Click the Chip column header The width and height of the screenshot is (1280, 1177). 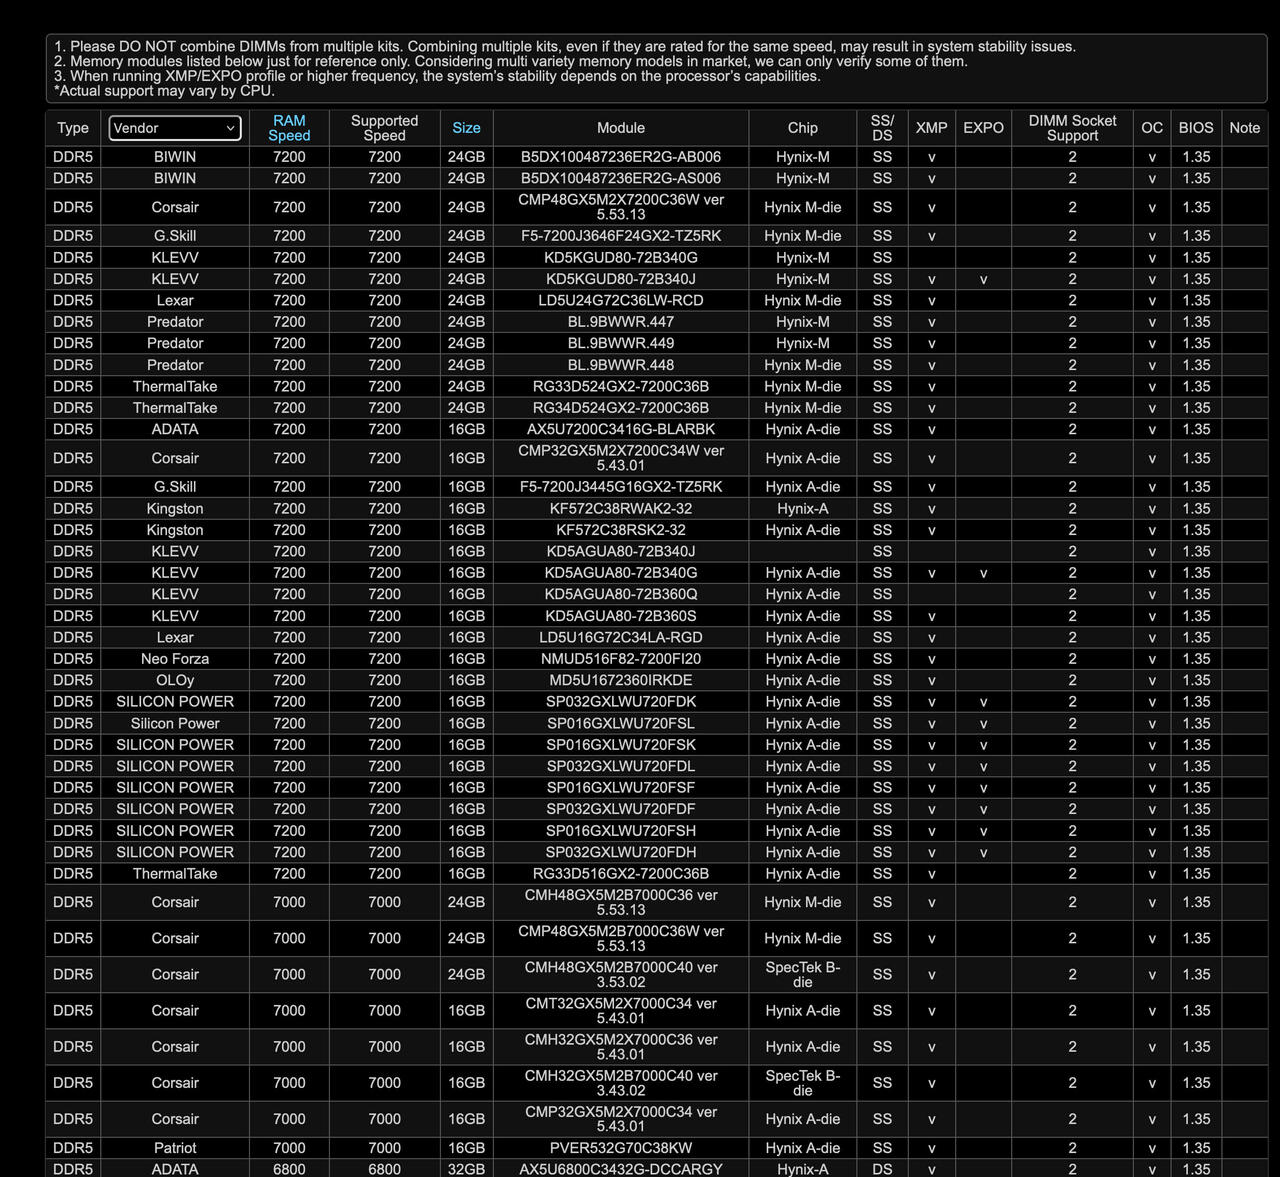803,128
